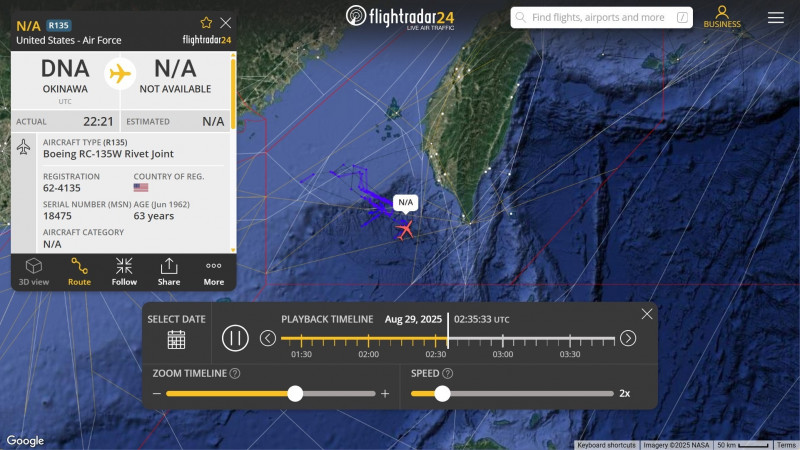Open the hamburger main menu
Image resolution: width=800 pixels, height=450 pixels.
click(x=776, y=17)
